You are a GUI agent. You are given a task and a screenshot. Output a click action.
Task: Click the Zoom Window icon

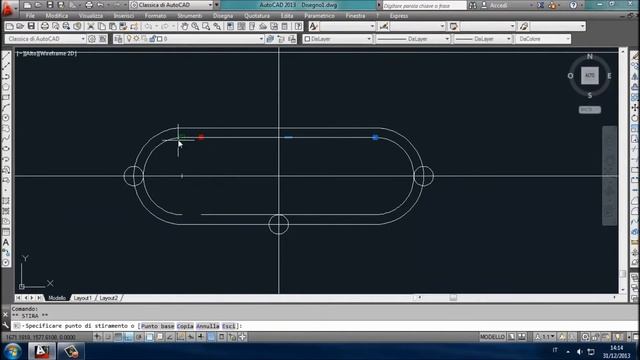tap(206, 27)
